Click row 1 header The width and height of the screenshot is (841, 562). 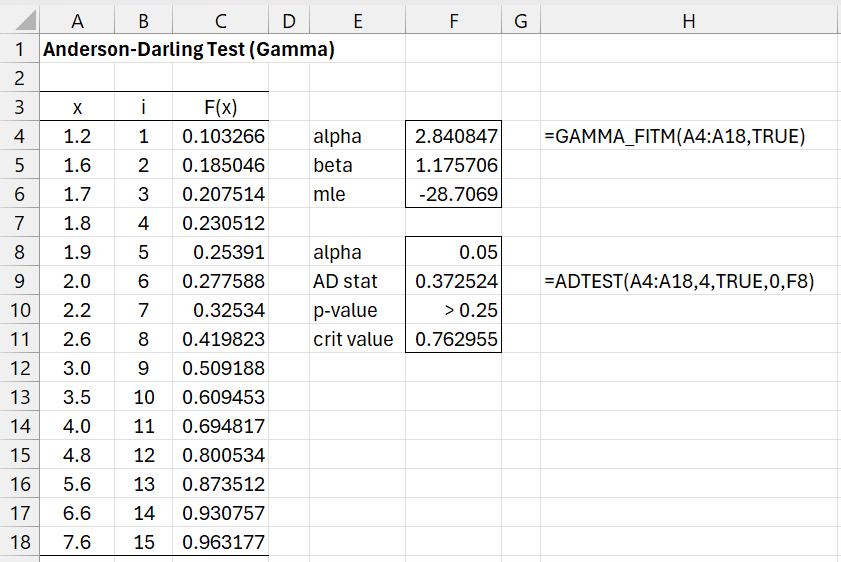19,49
